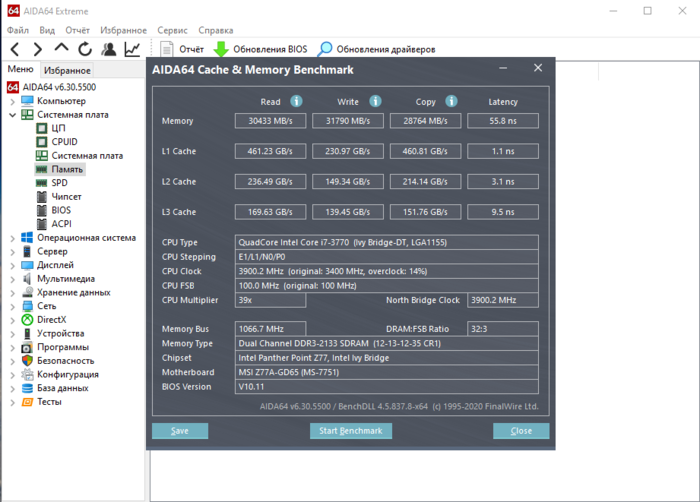Select ACPI in the tree
Screen dimensions: 700x502
pos(61,224)
